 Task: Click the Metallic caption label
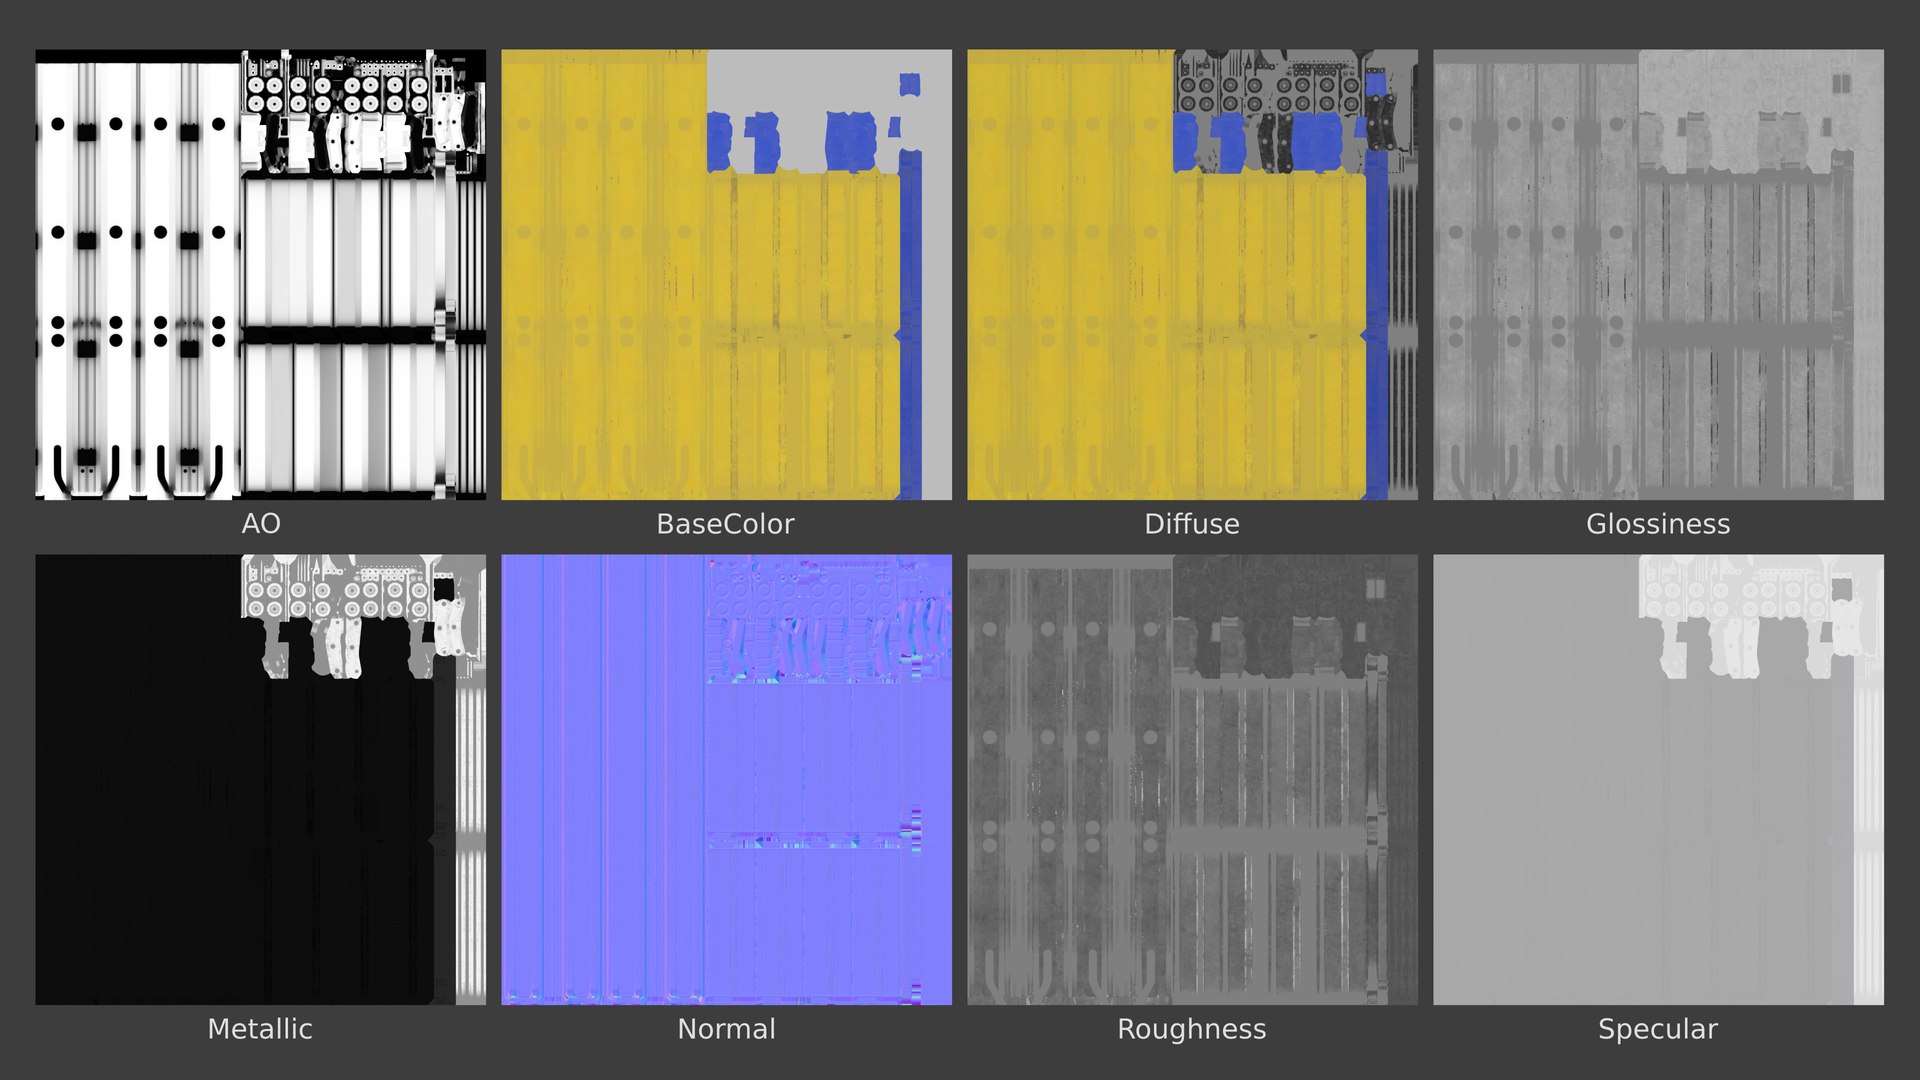pyautogui.click(x=259, y=1029)
